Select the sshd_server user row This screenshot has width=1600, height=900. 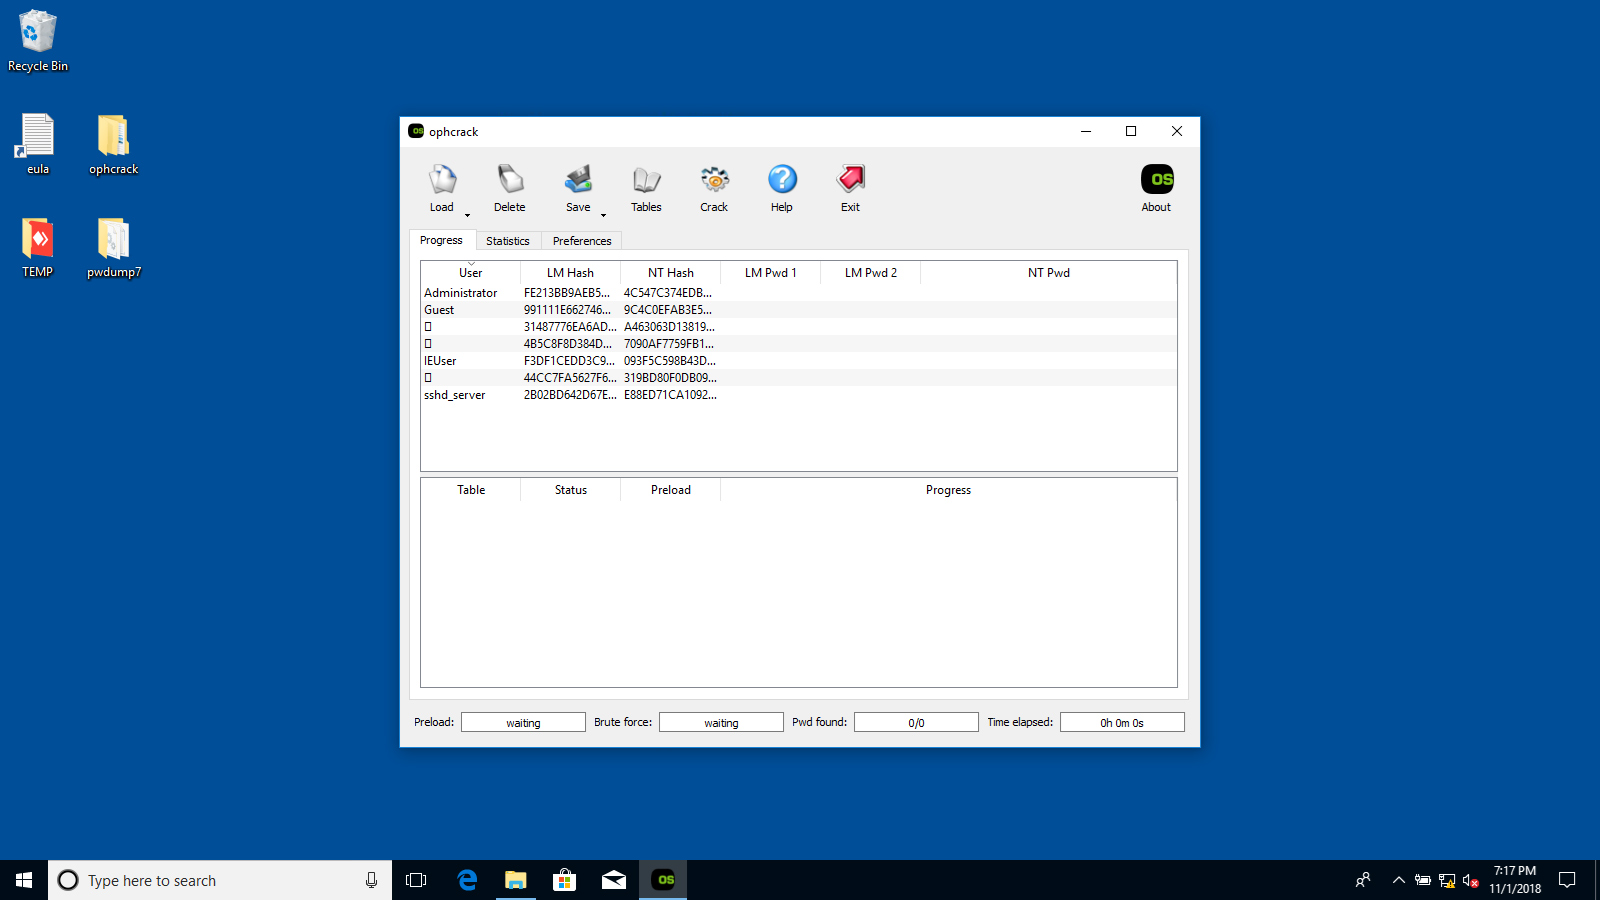tap(798, 395)
